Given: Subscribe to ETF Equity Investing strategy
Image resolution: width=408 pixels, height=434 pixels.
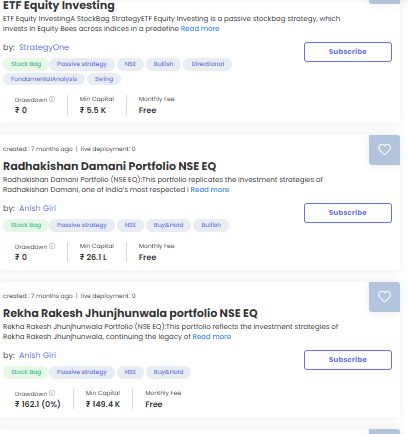Looking at the screenshot, I should click(348, 52).
